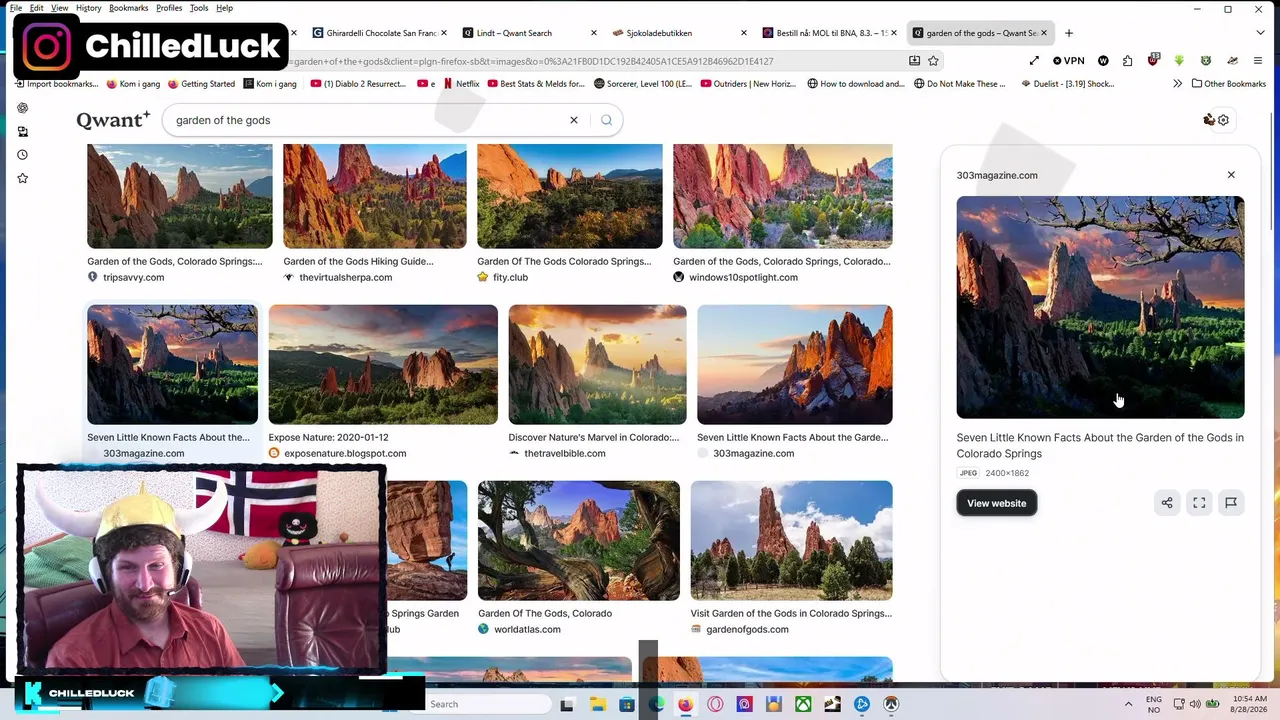Open the Edit menu
The width and height of the screenshot is (1280, 720).
tap(36, 8)
